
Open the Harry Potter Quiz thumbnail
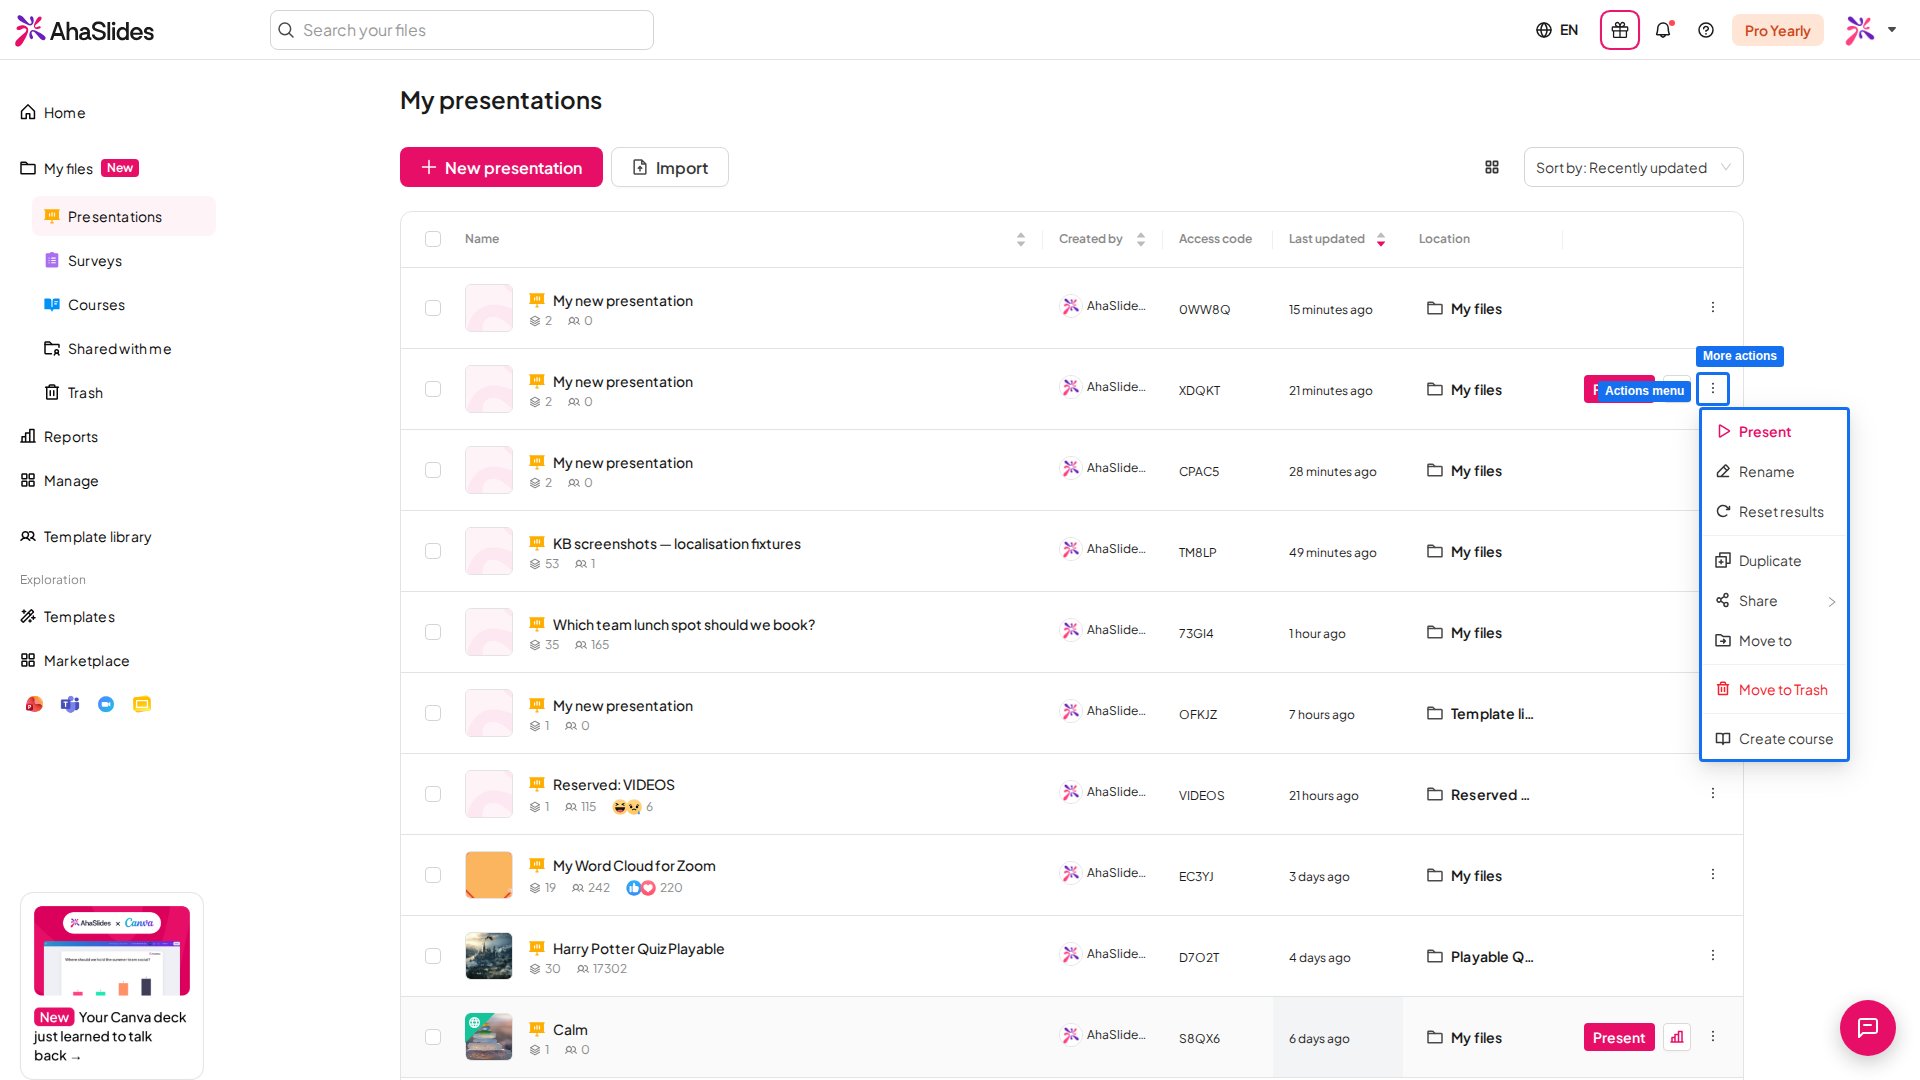(489, 956)
